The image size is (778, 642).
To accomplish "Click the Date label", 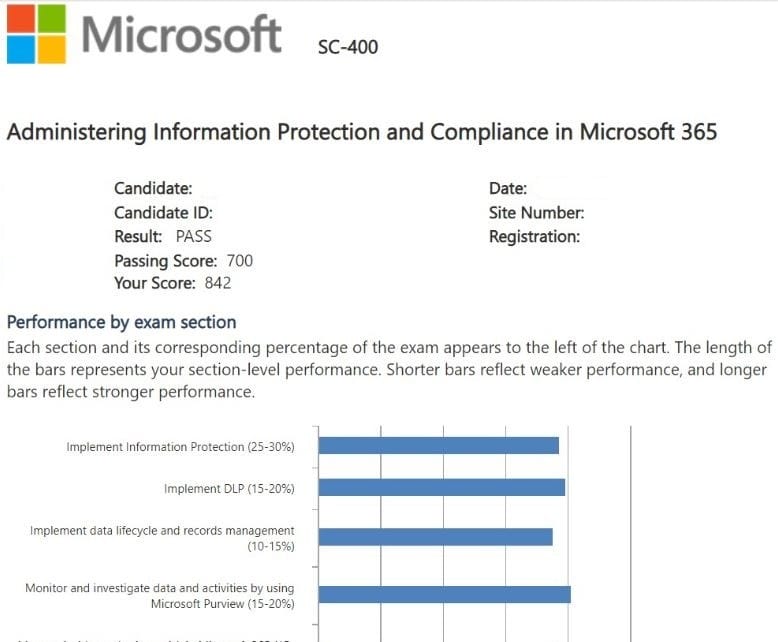I will tap(508, 188).
